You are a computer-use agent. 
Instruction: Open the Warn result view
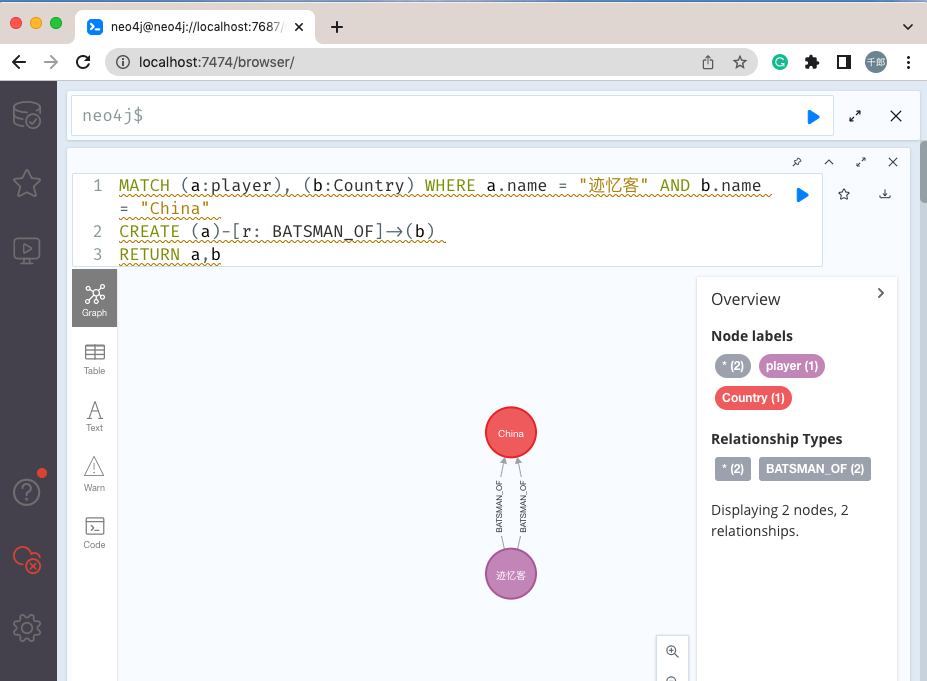coord(95,474)
